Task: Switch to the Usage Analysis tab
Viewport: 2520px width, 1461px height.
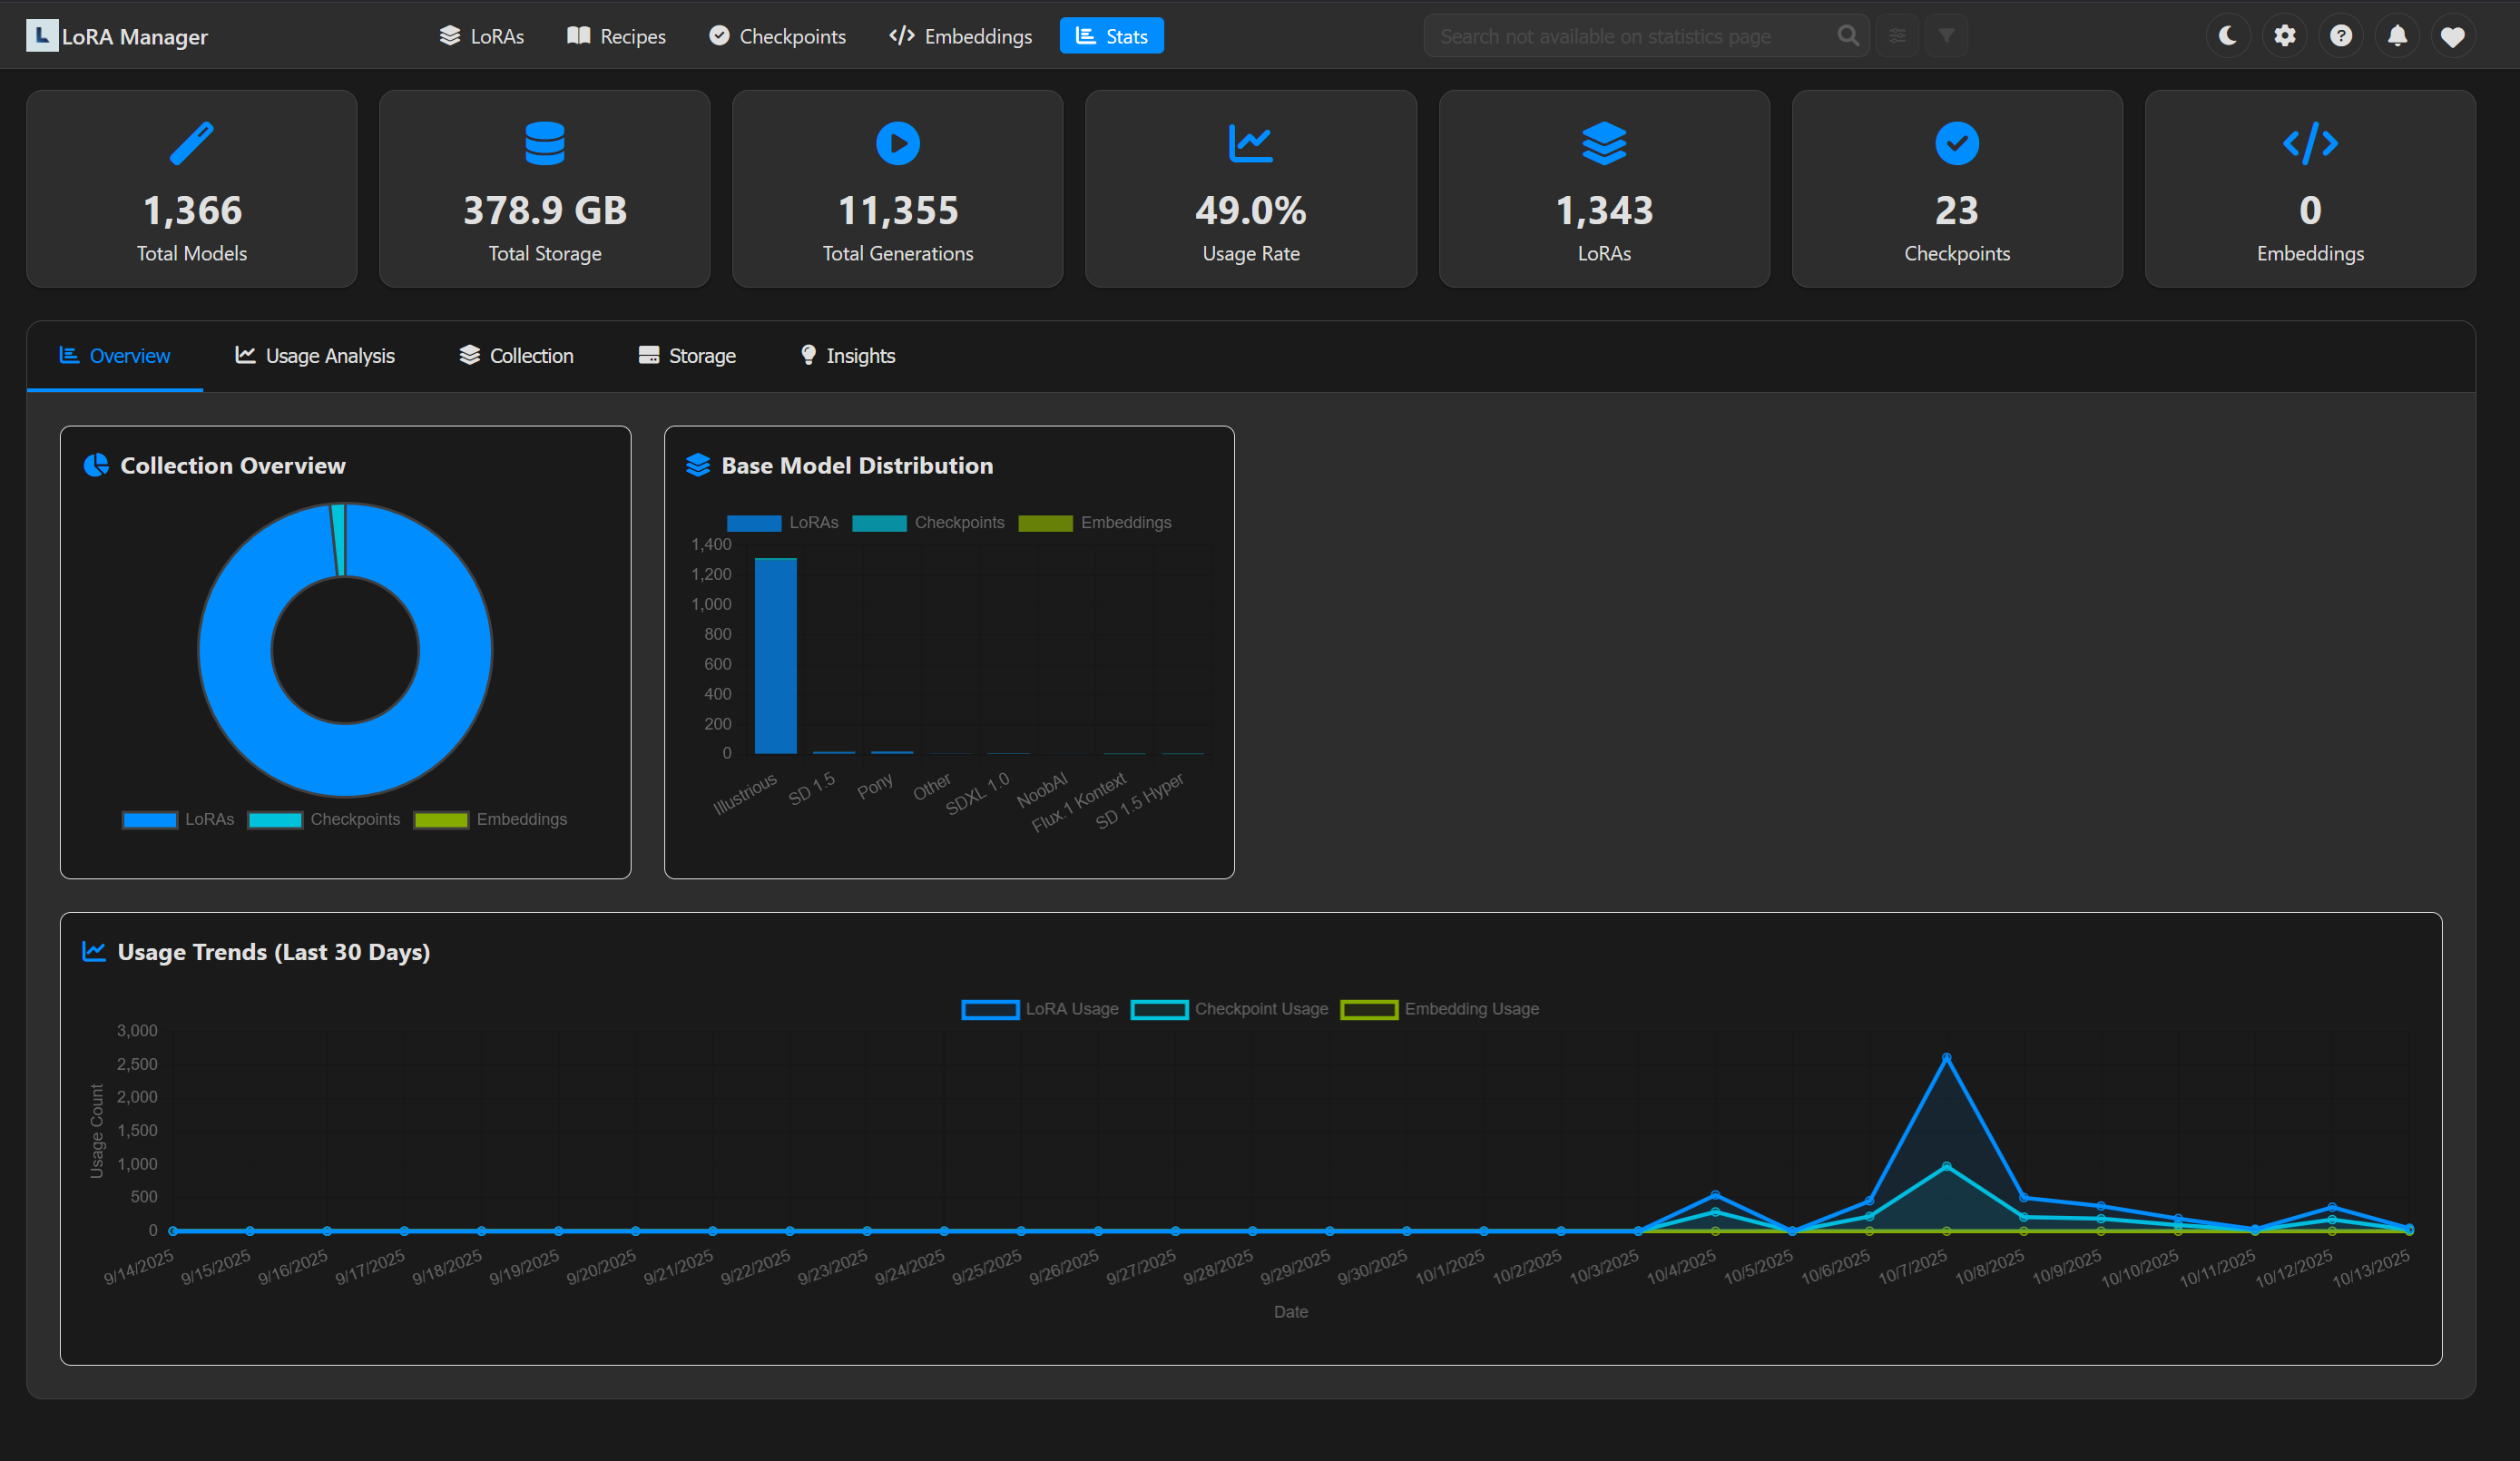Action: pos(315,356)
